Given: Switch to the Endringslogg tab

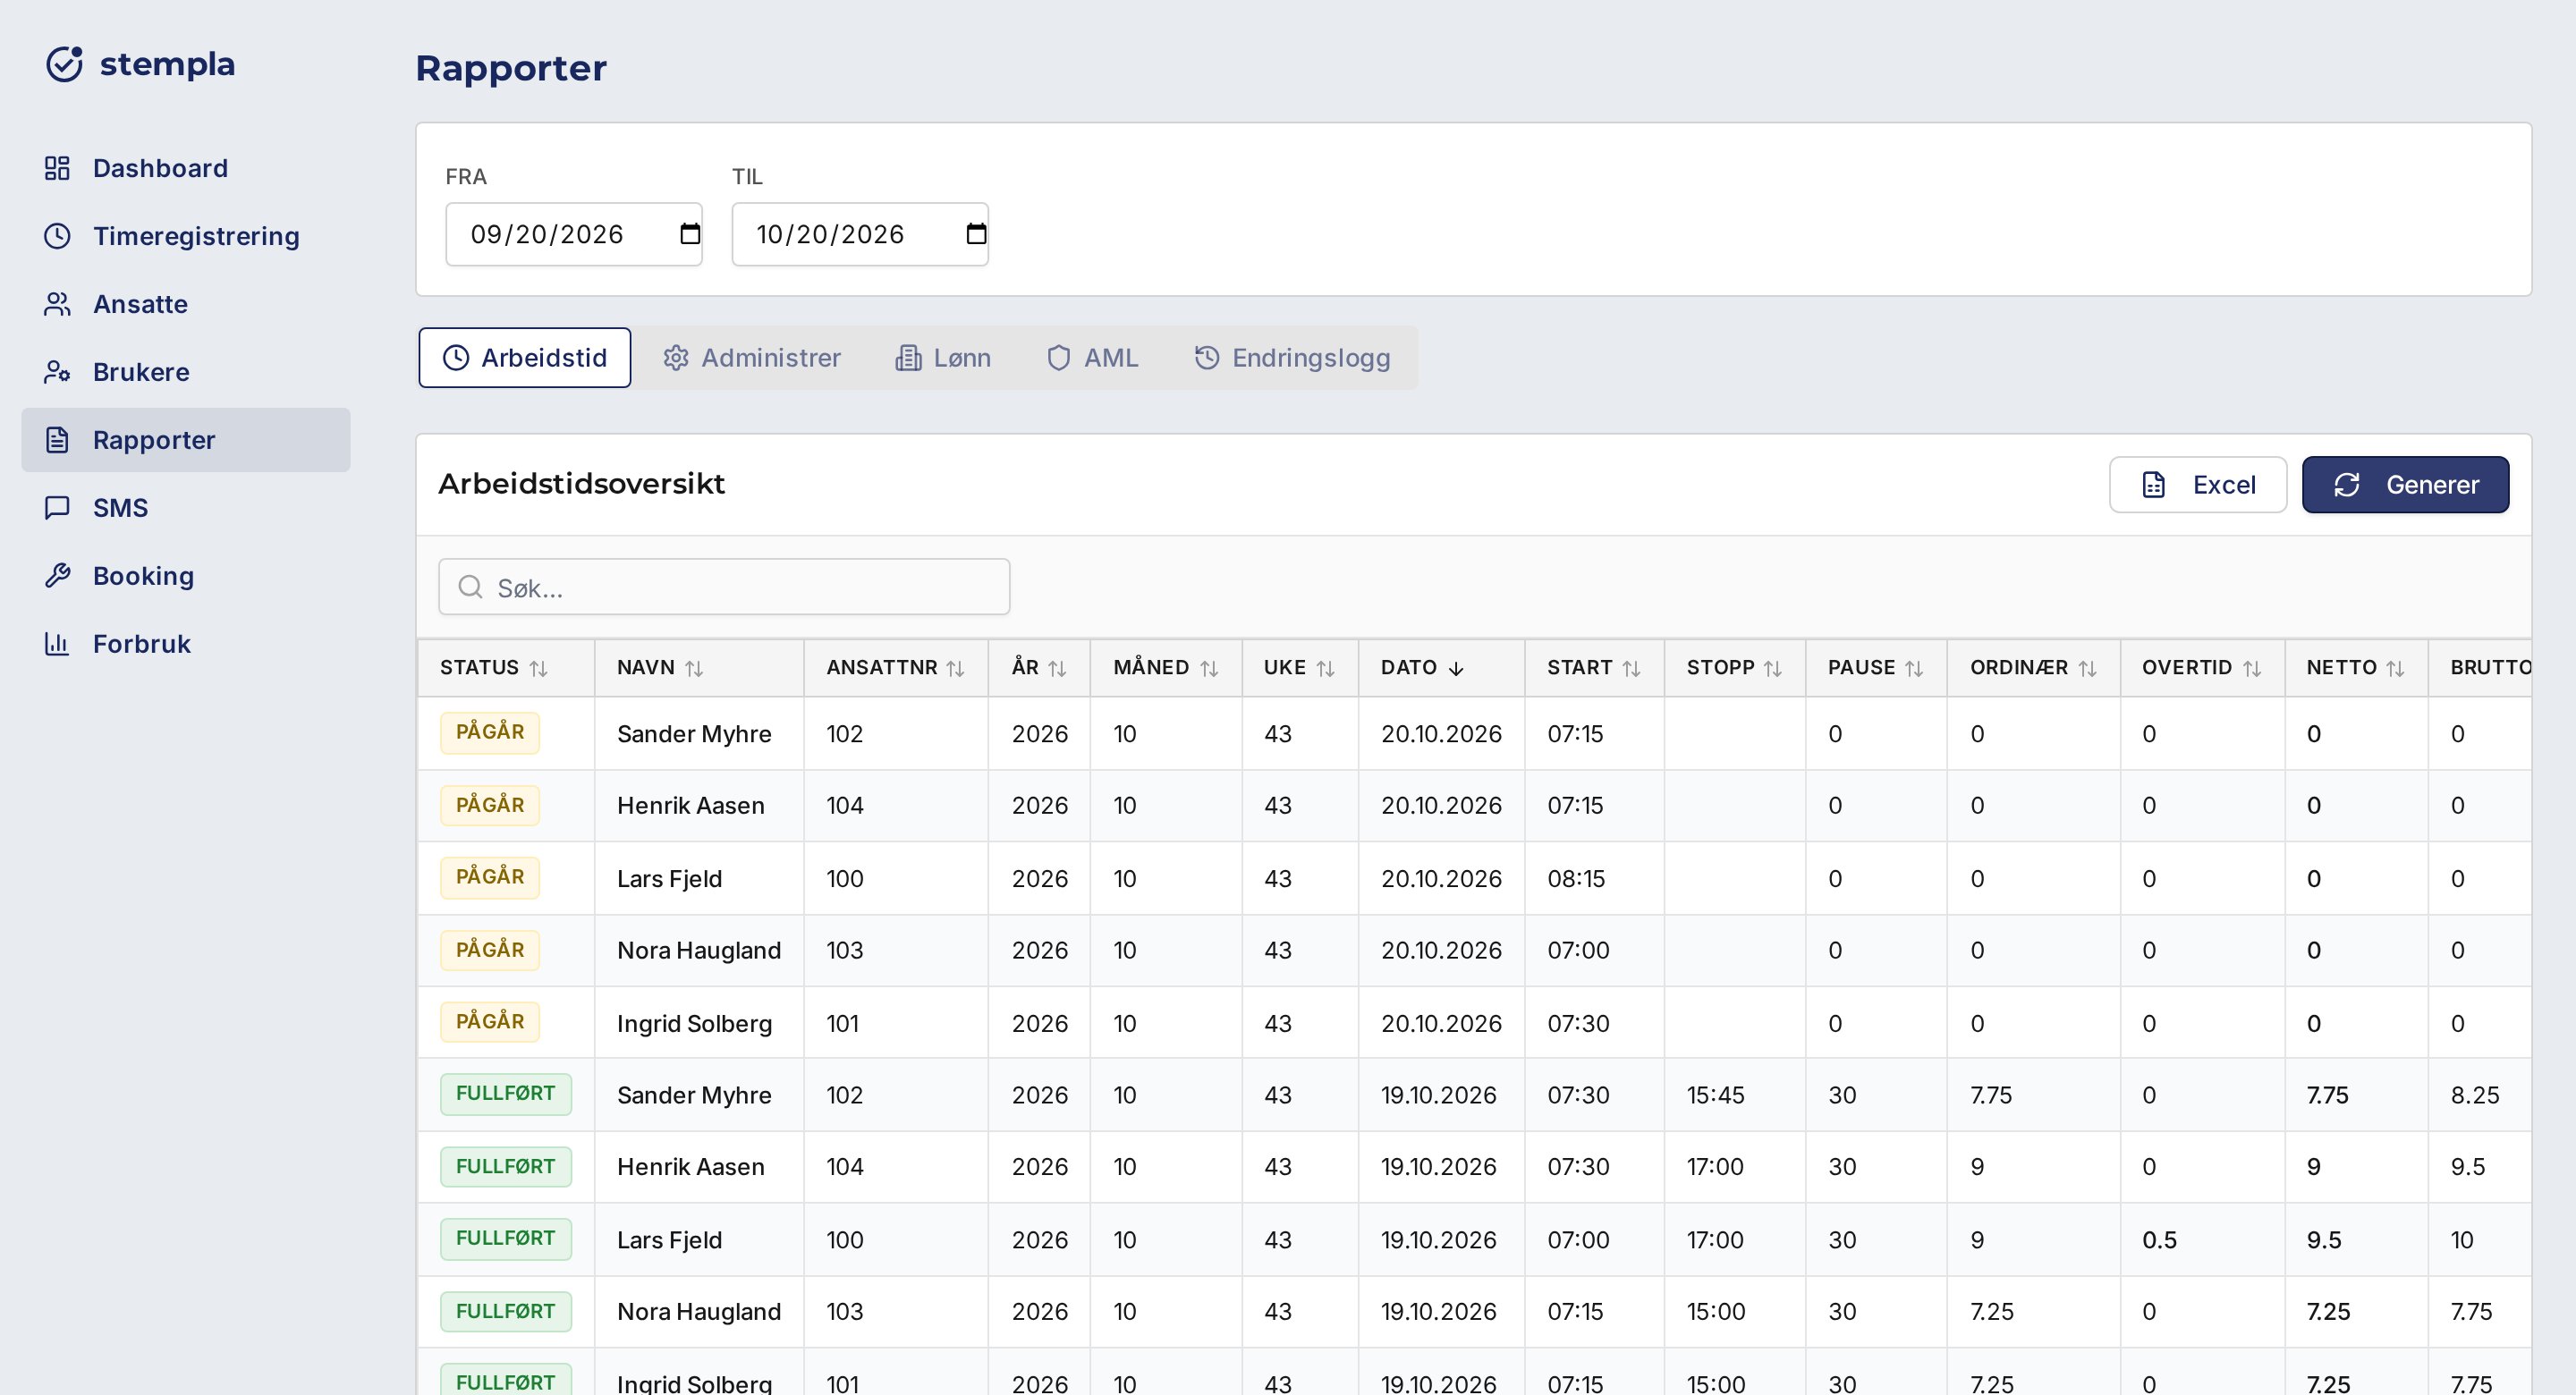Looking at the screenshot, I should coord(1292,358).
